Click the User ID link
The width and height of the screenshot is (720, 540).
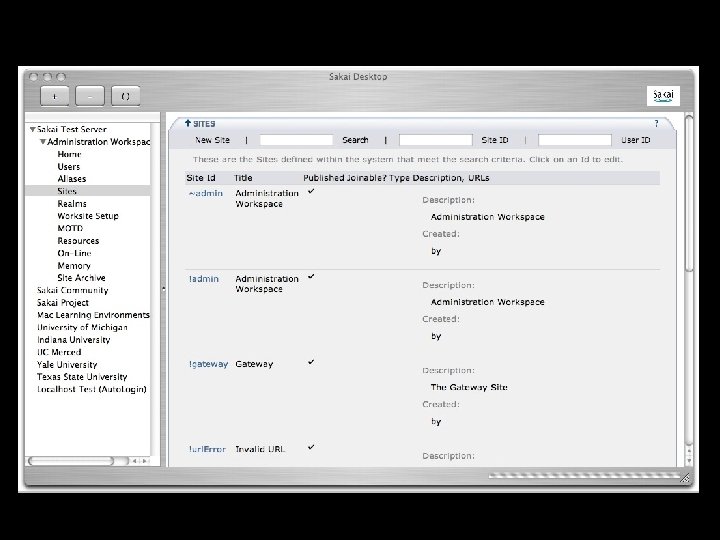[636, 140]
